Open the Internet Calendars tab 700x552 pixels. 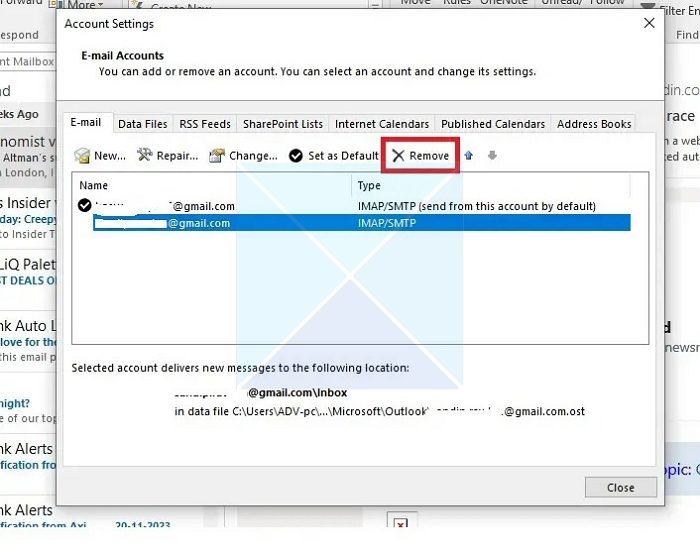pyautogui.click(x=382, y=124)
